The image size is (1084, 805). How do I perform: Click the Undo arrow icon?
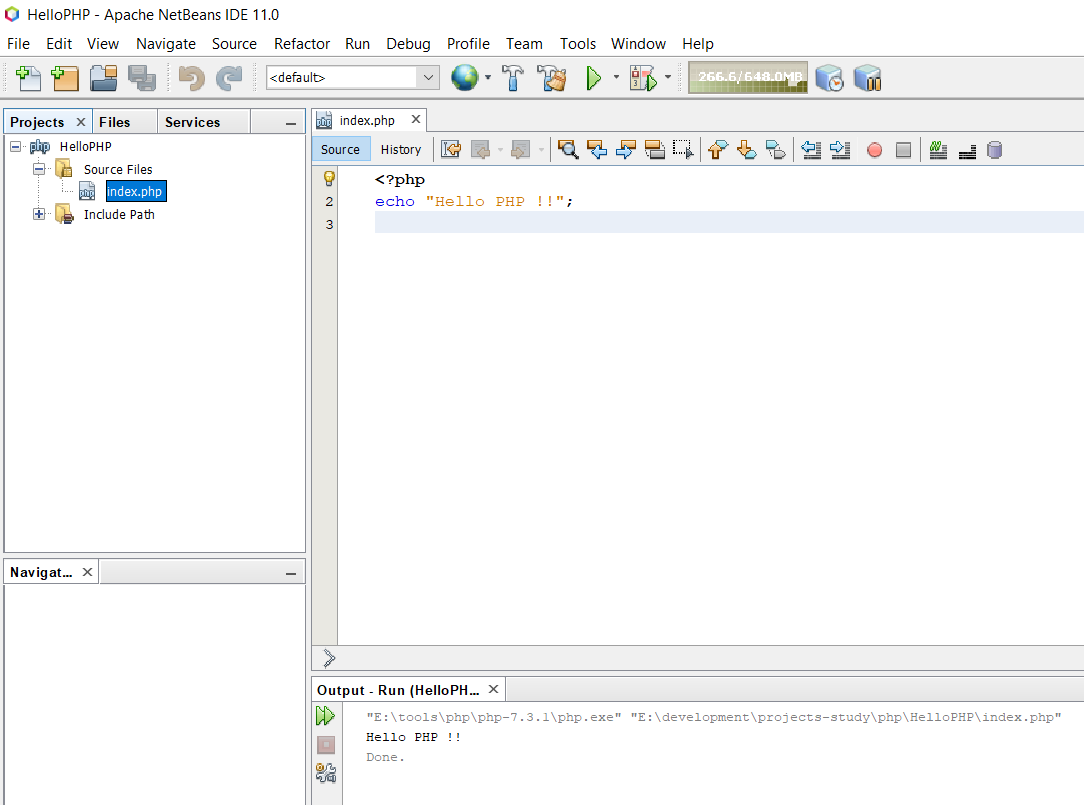[x=191, y=78]
